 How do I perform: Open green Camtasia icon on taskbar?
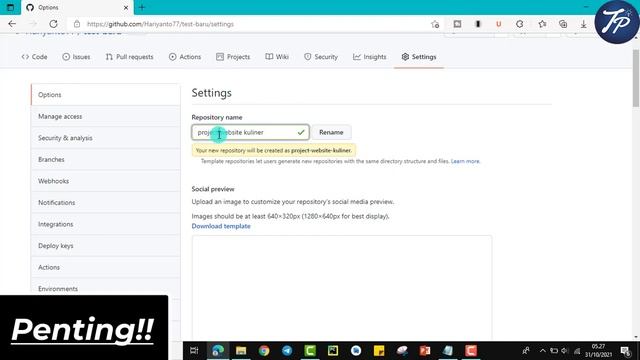click(x=310, y=351)
